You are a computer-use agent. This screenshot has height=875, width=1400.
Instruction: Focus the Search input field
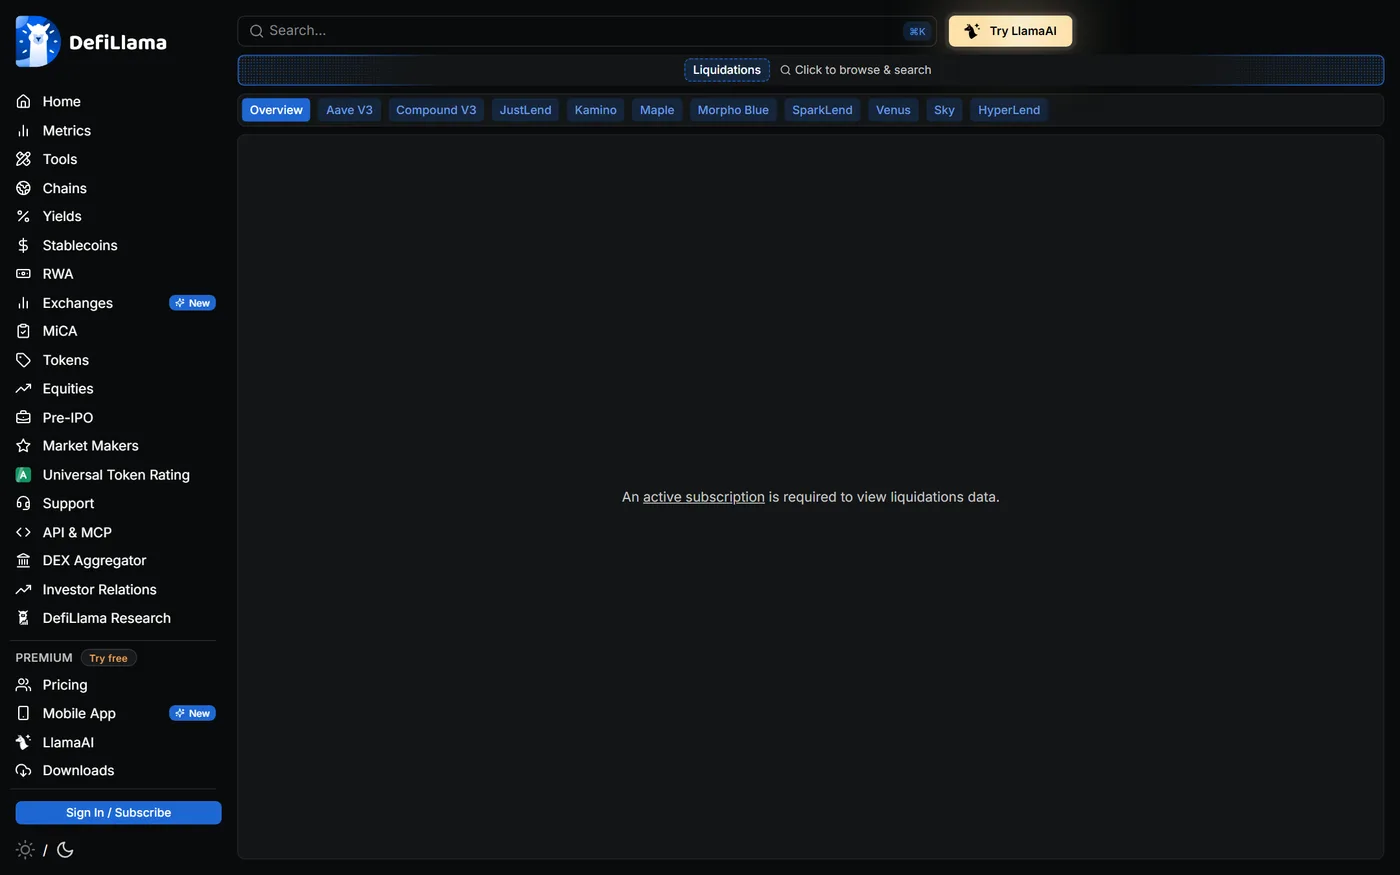[587, 31]
